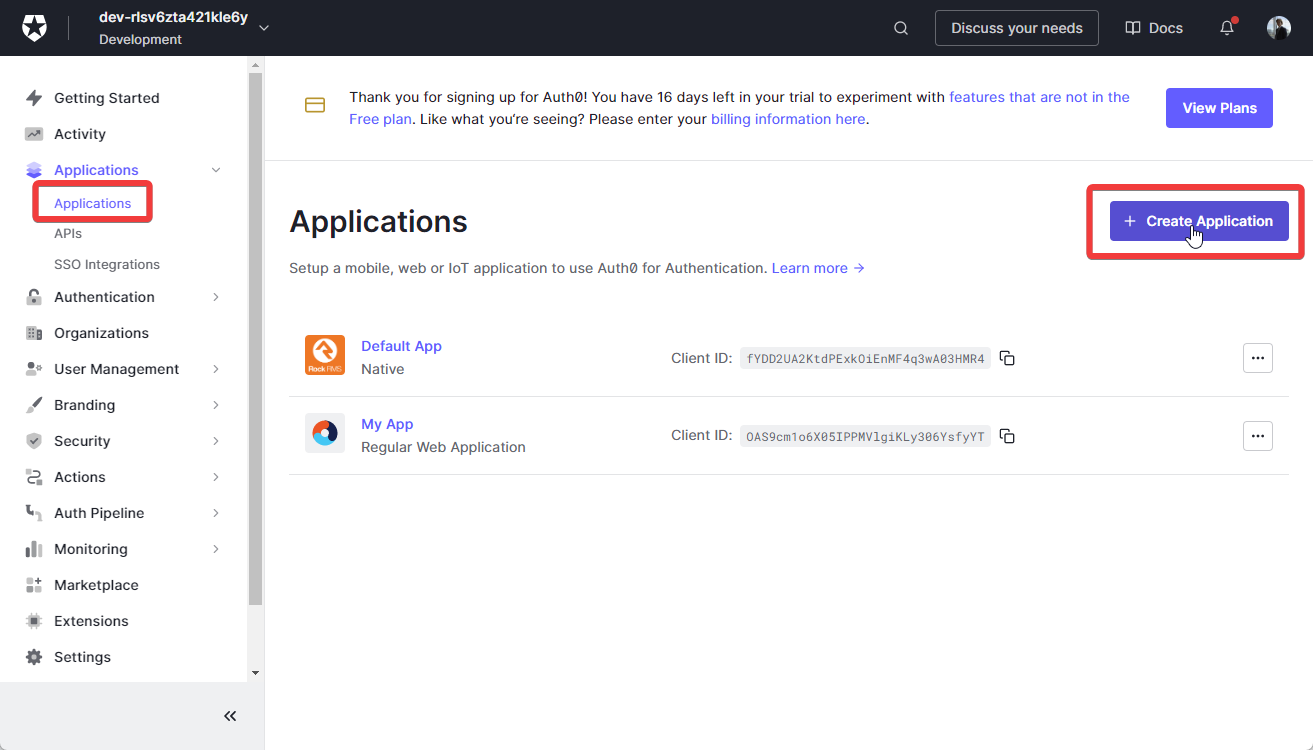Image resolution: width=1313 pixels, height=750 pixels.
Task: Open the Extensions menu item
Action: click(x=91, y=621)
